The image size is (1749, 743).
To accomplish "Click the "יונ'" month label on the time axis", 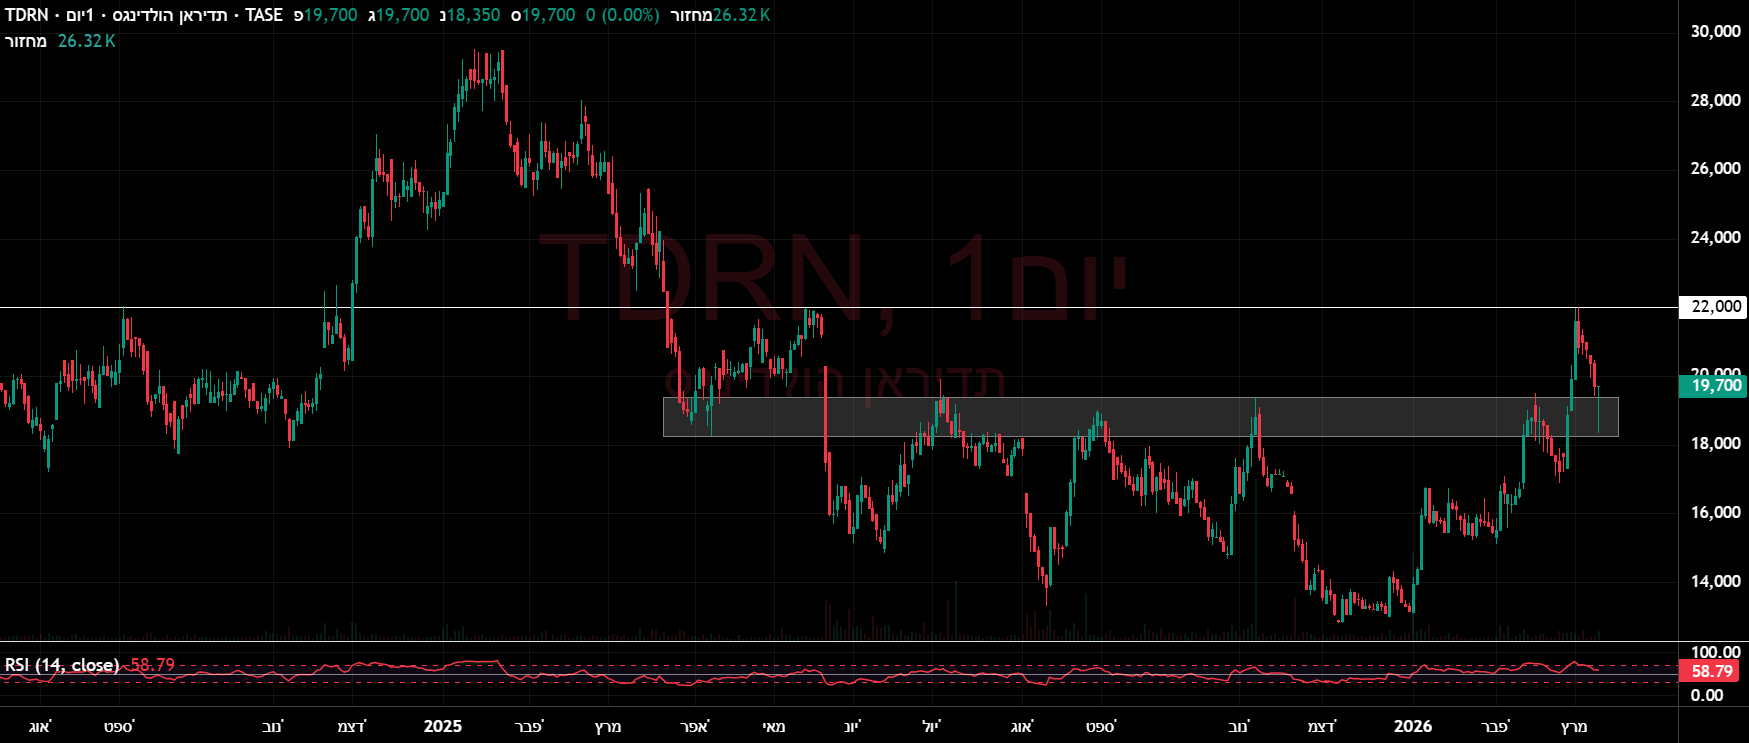I will tap(852, 726).
